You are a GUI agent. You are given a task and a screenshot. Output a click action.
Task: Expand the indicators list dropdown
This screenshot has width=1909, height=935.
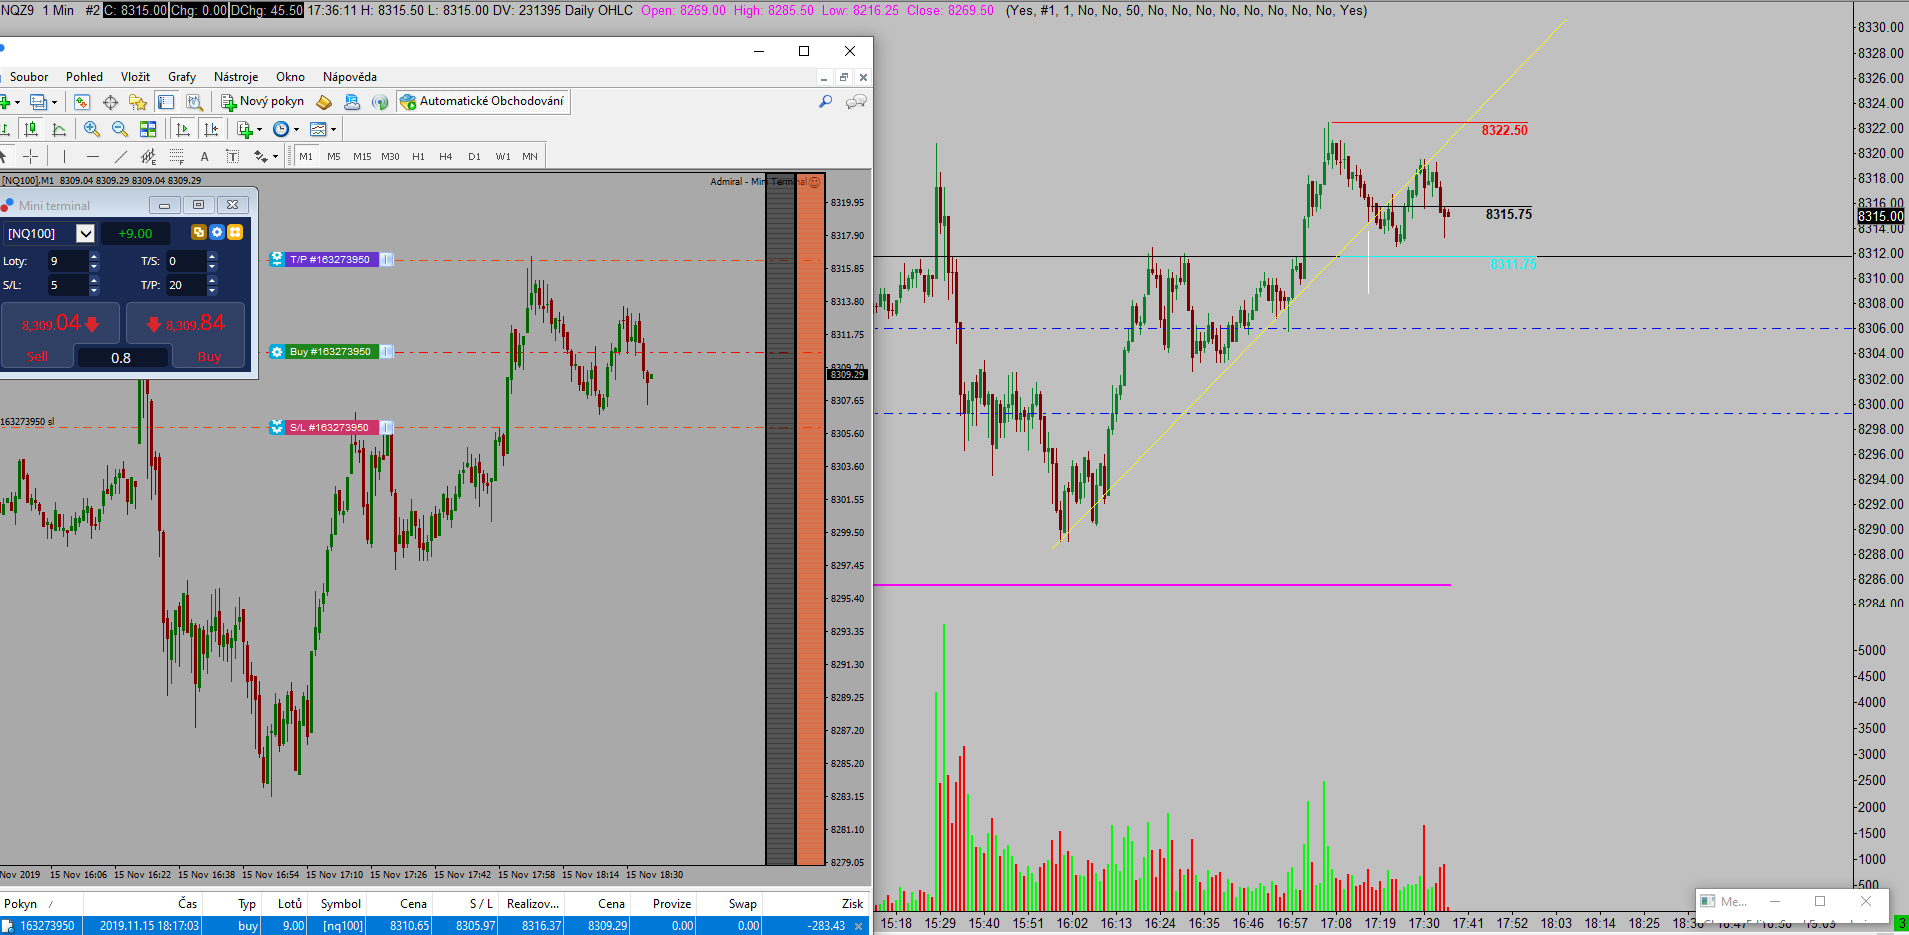[x=259, y=129]
